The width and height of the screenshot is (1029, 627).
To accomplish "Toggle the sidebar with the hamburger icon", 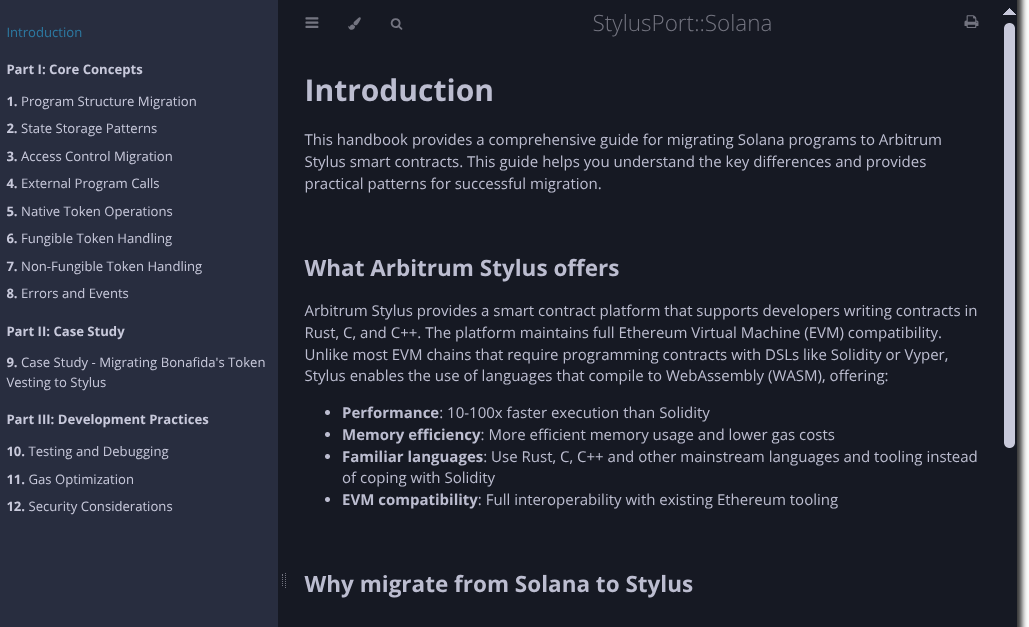I will pos(312,24).
